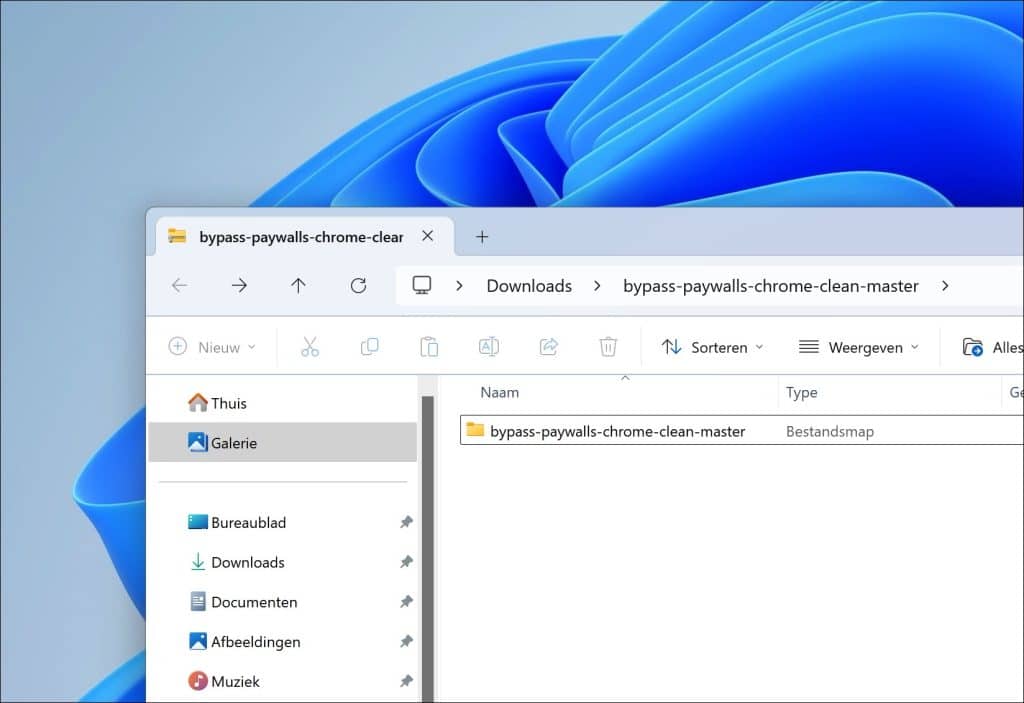Sort by the Naam column header
1024x703 pixels.
[x=500, y=392]
